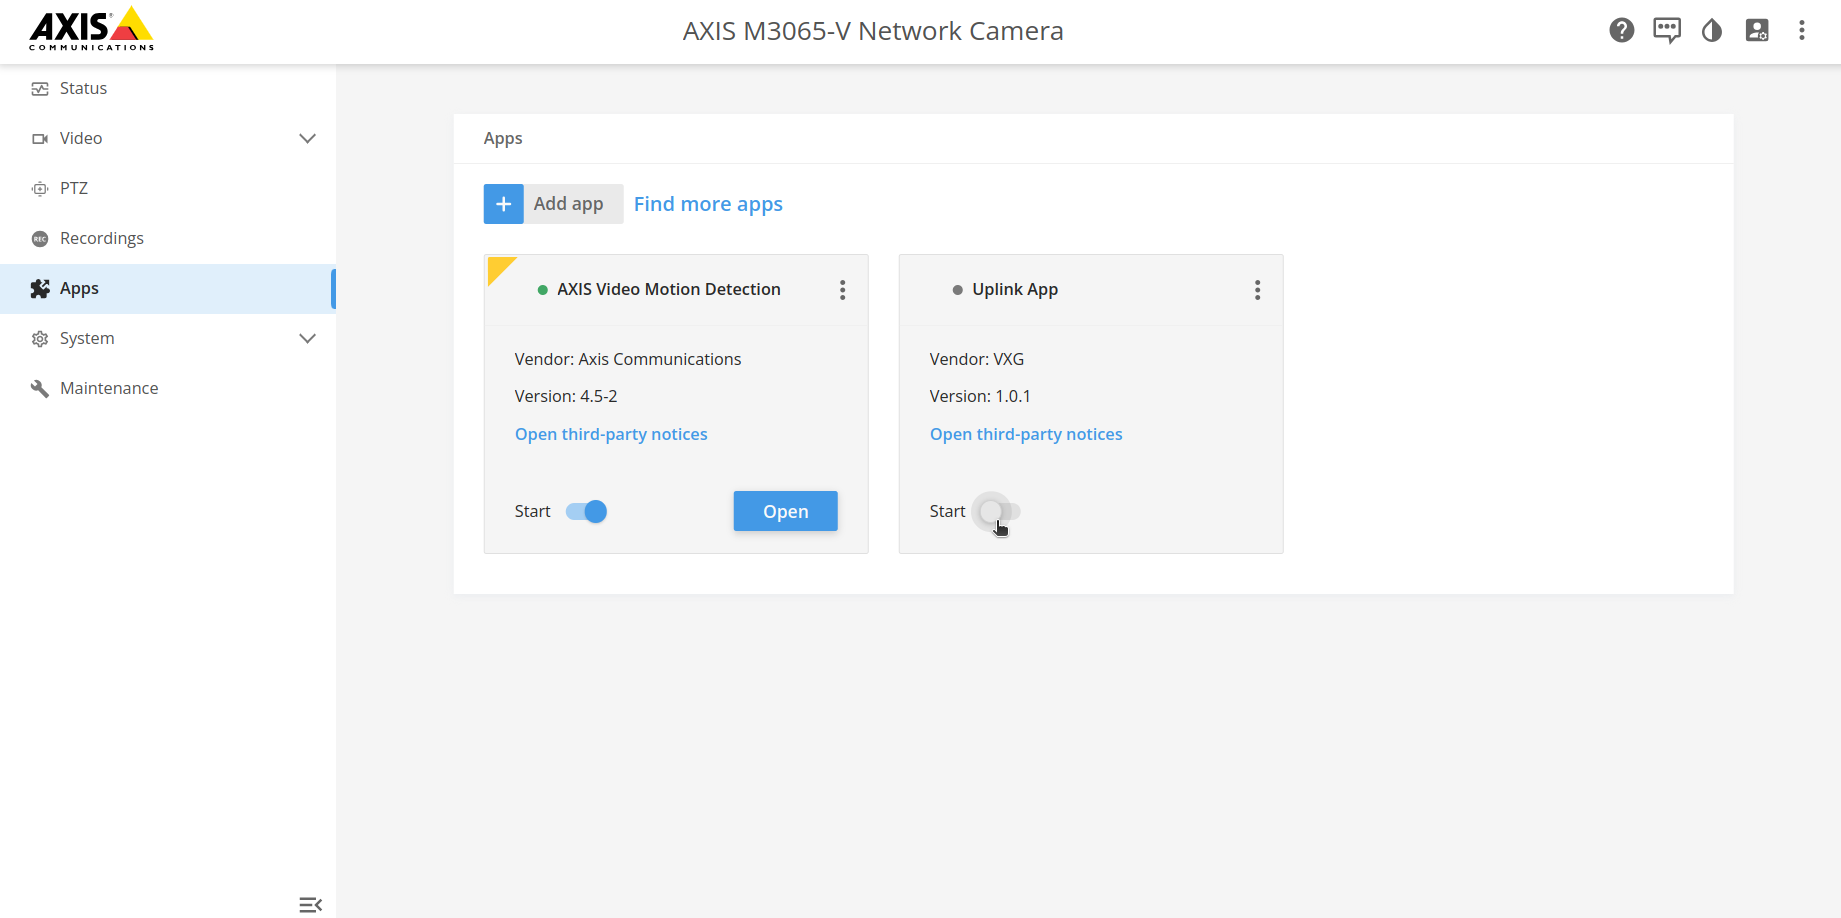Click the help question mark icon
Viewport: 1841px width, 918px height.
click(x=1621, y=31)
